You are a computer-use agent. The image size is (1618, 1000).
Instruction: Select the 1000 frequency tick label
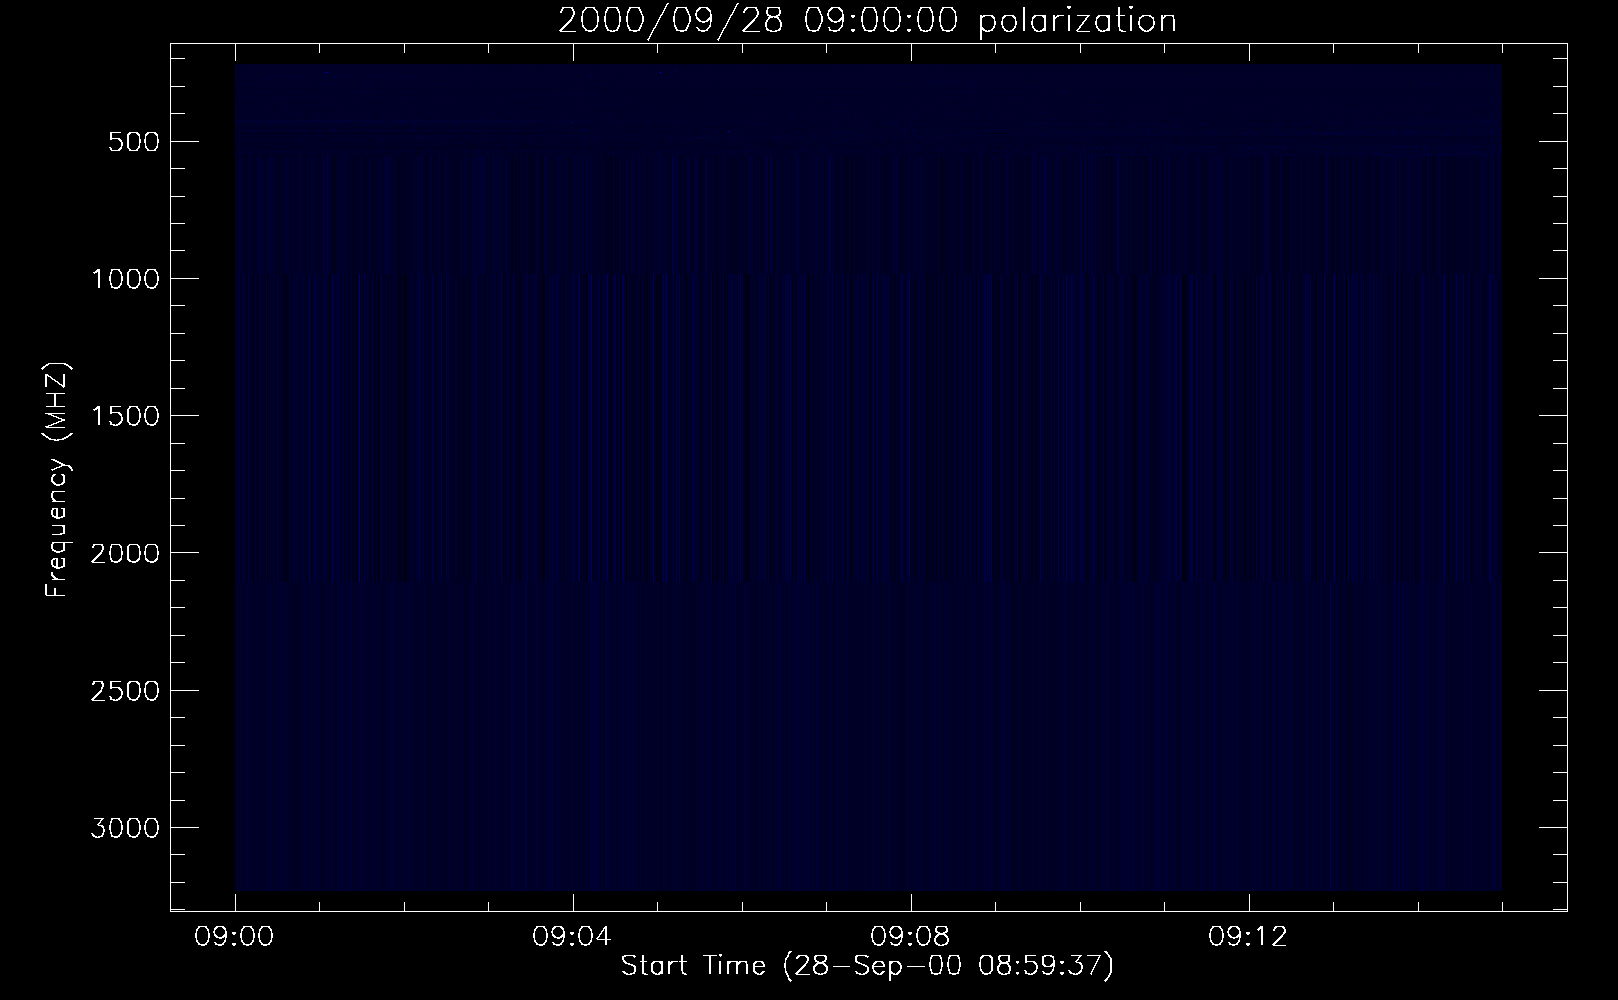click(125, 279)
